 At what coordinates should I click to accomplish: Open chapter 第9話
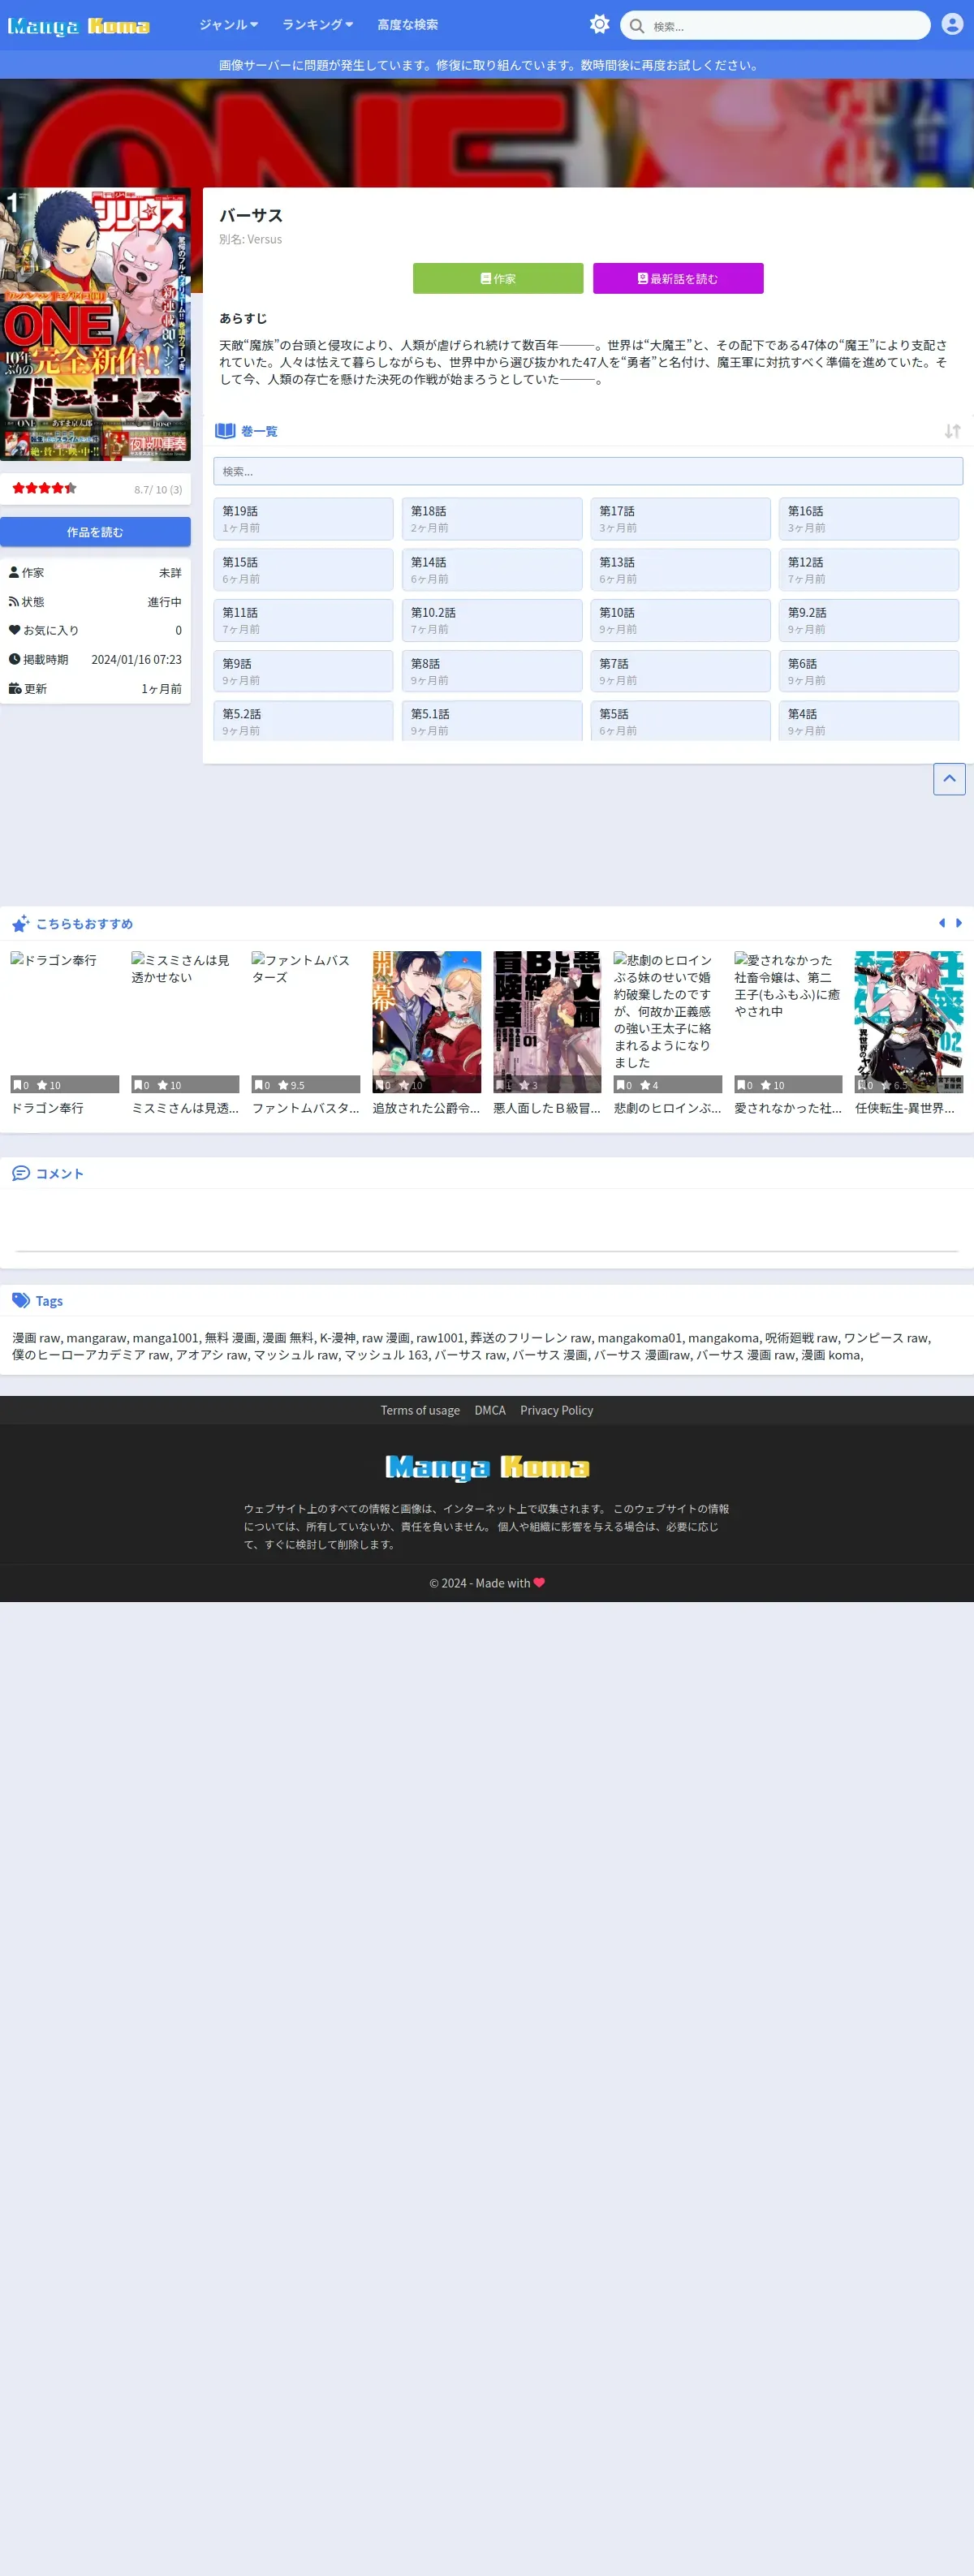click(x=303, y=671)
